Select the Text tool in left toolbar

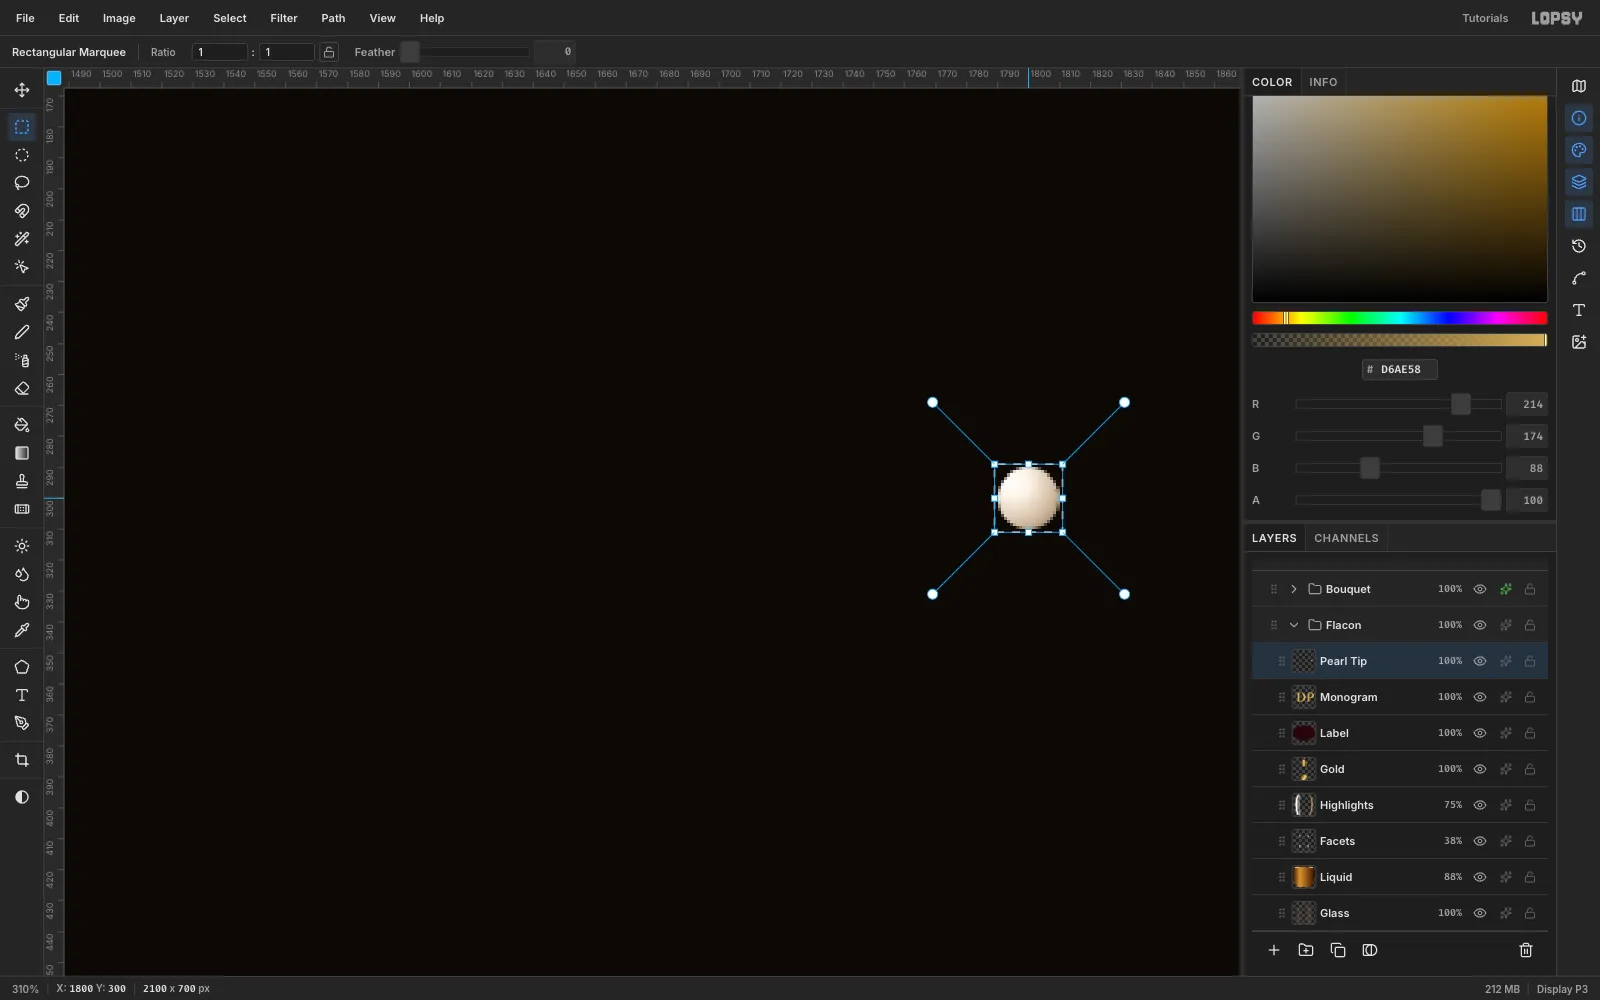(22, 695)
